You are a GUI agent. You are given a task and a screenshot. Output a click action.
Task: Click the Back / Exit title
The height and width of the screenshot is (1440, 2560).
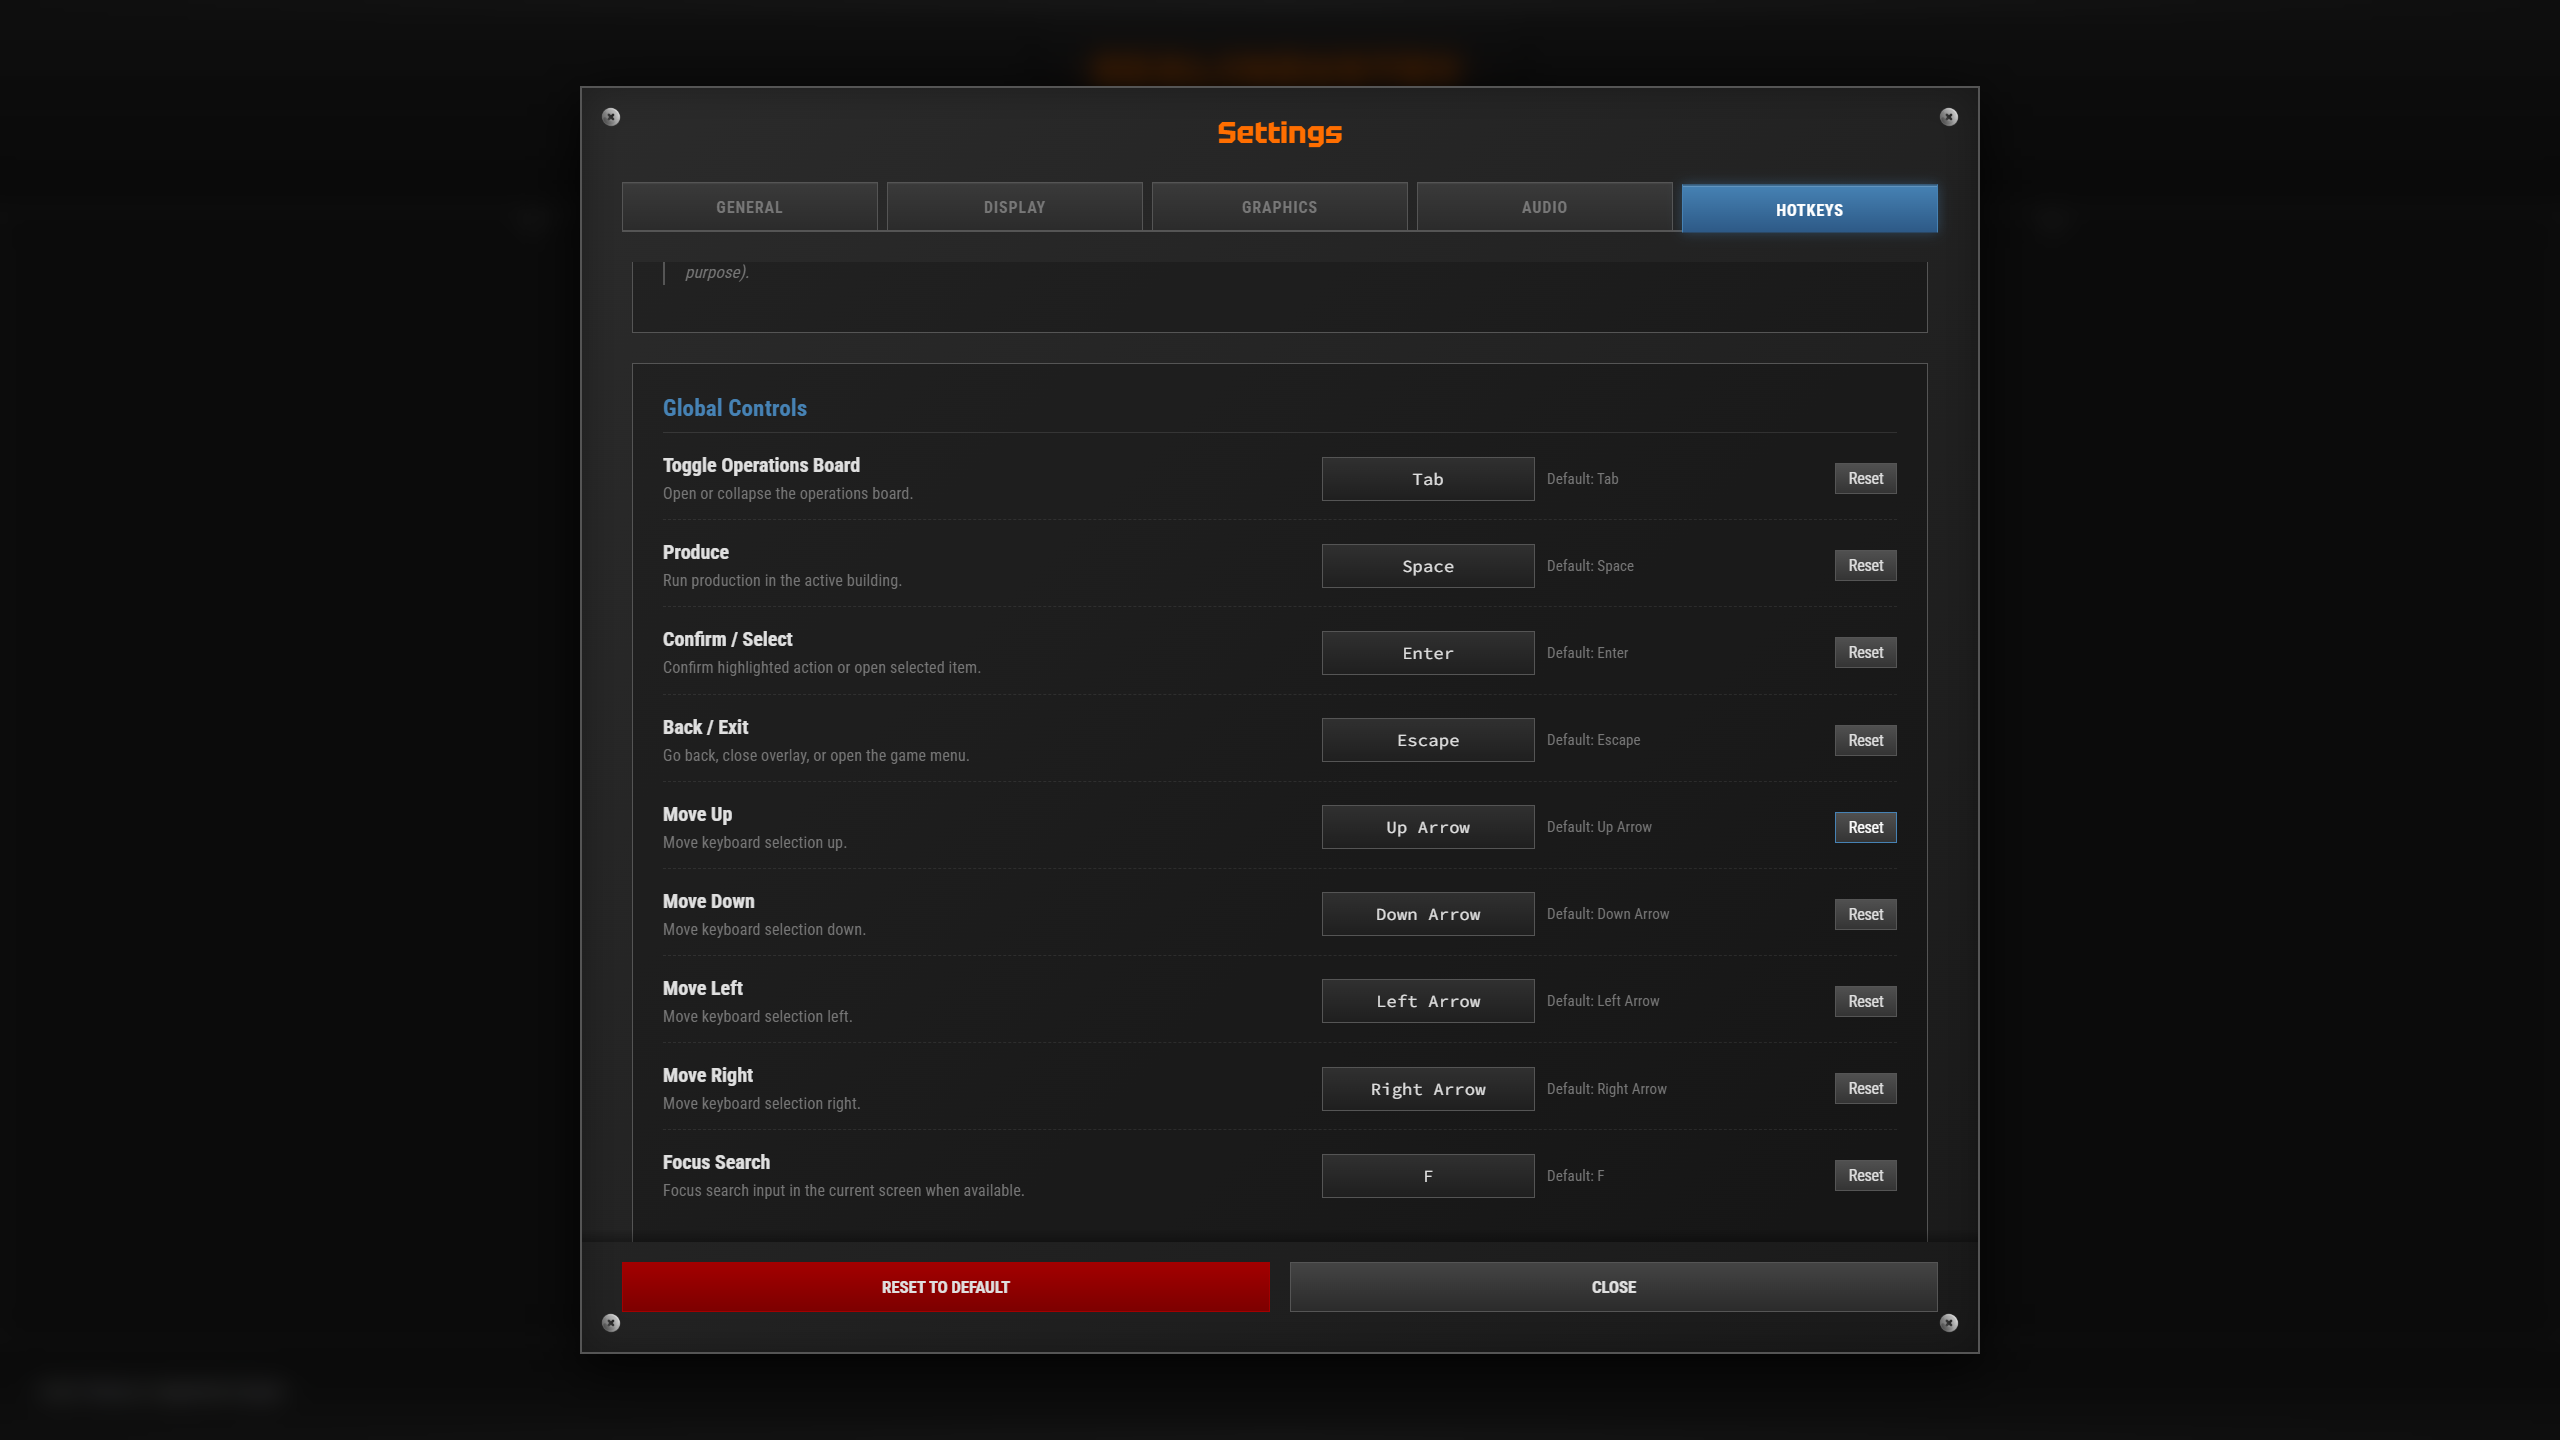[x=705, y=727]
